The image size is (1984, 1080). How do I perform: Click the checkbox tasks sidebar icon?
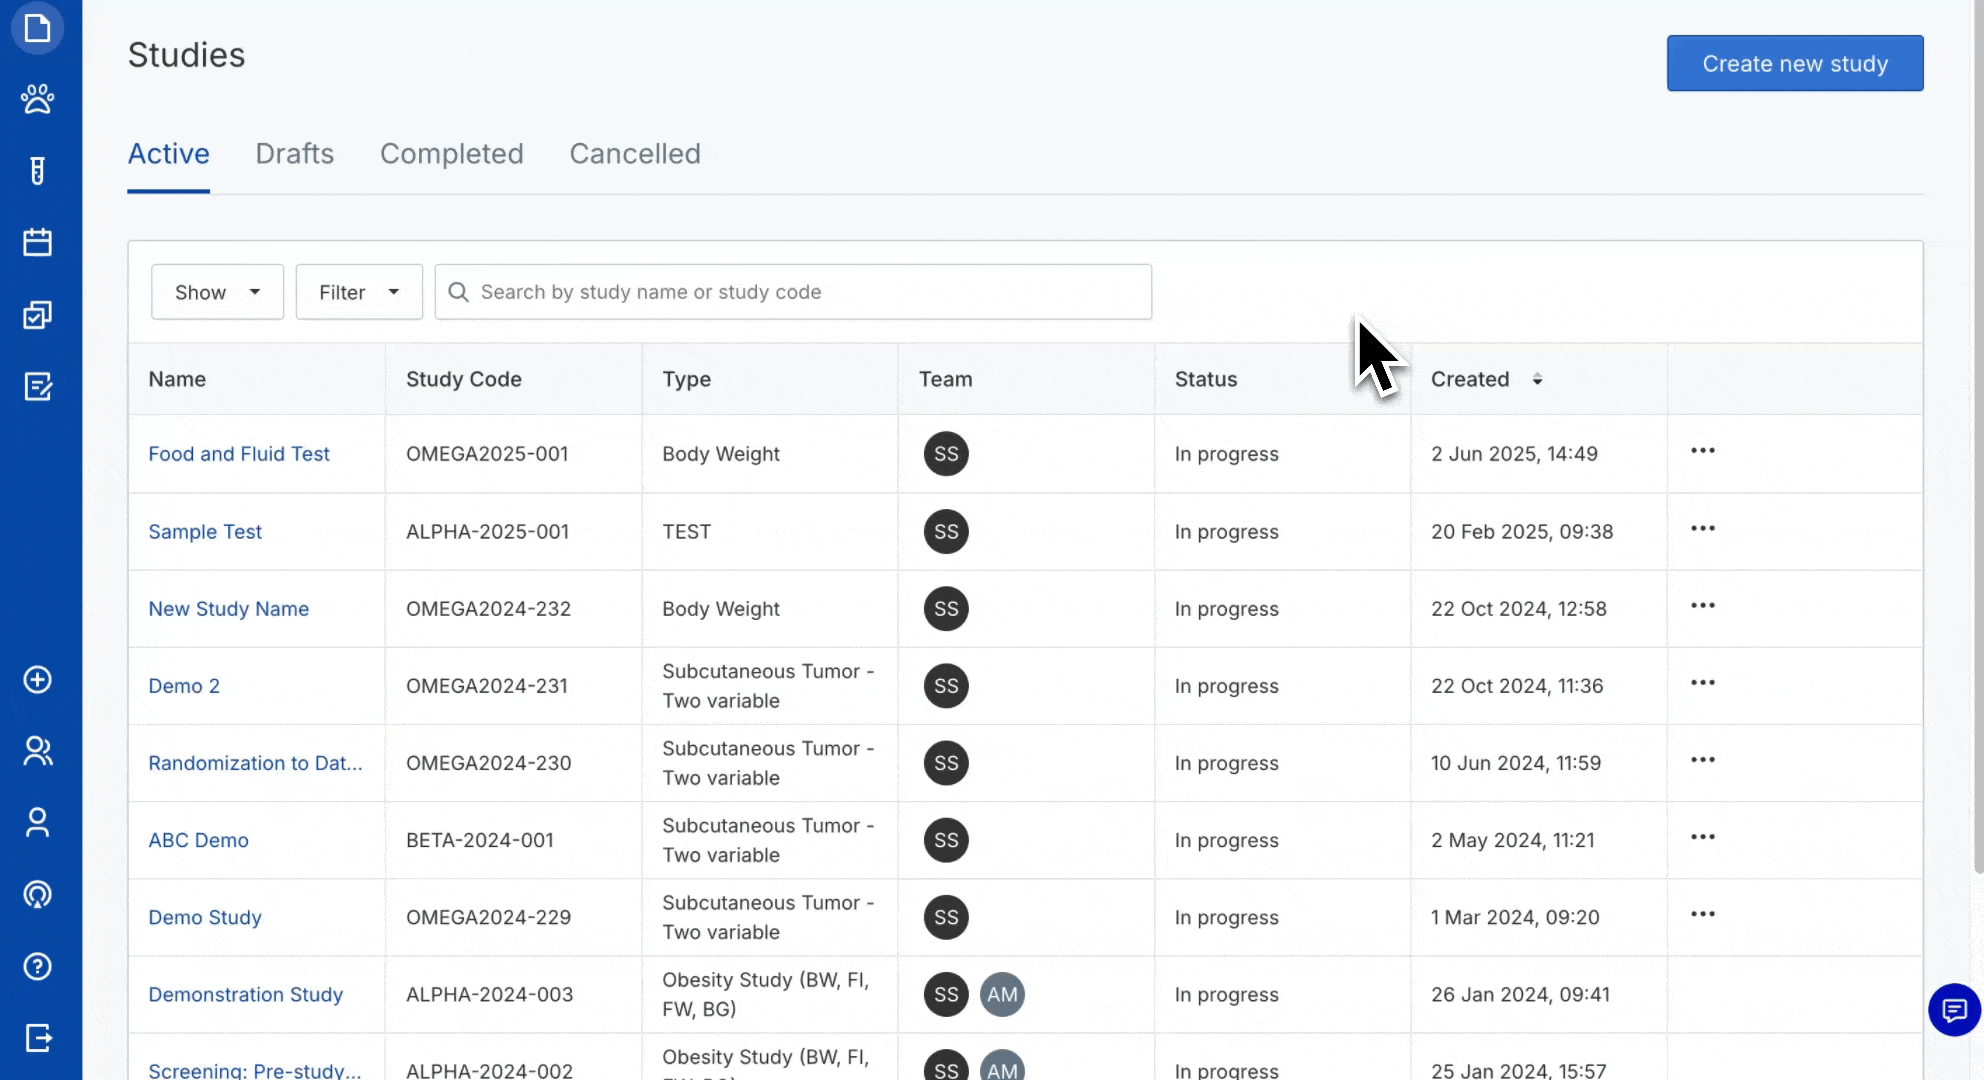(x=37, y=315)
